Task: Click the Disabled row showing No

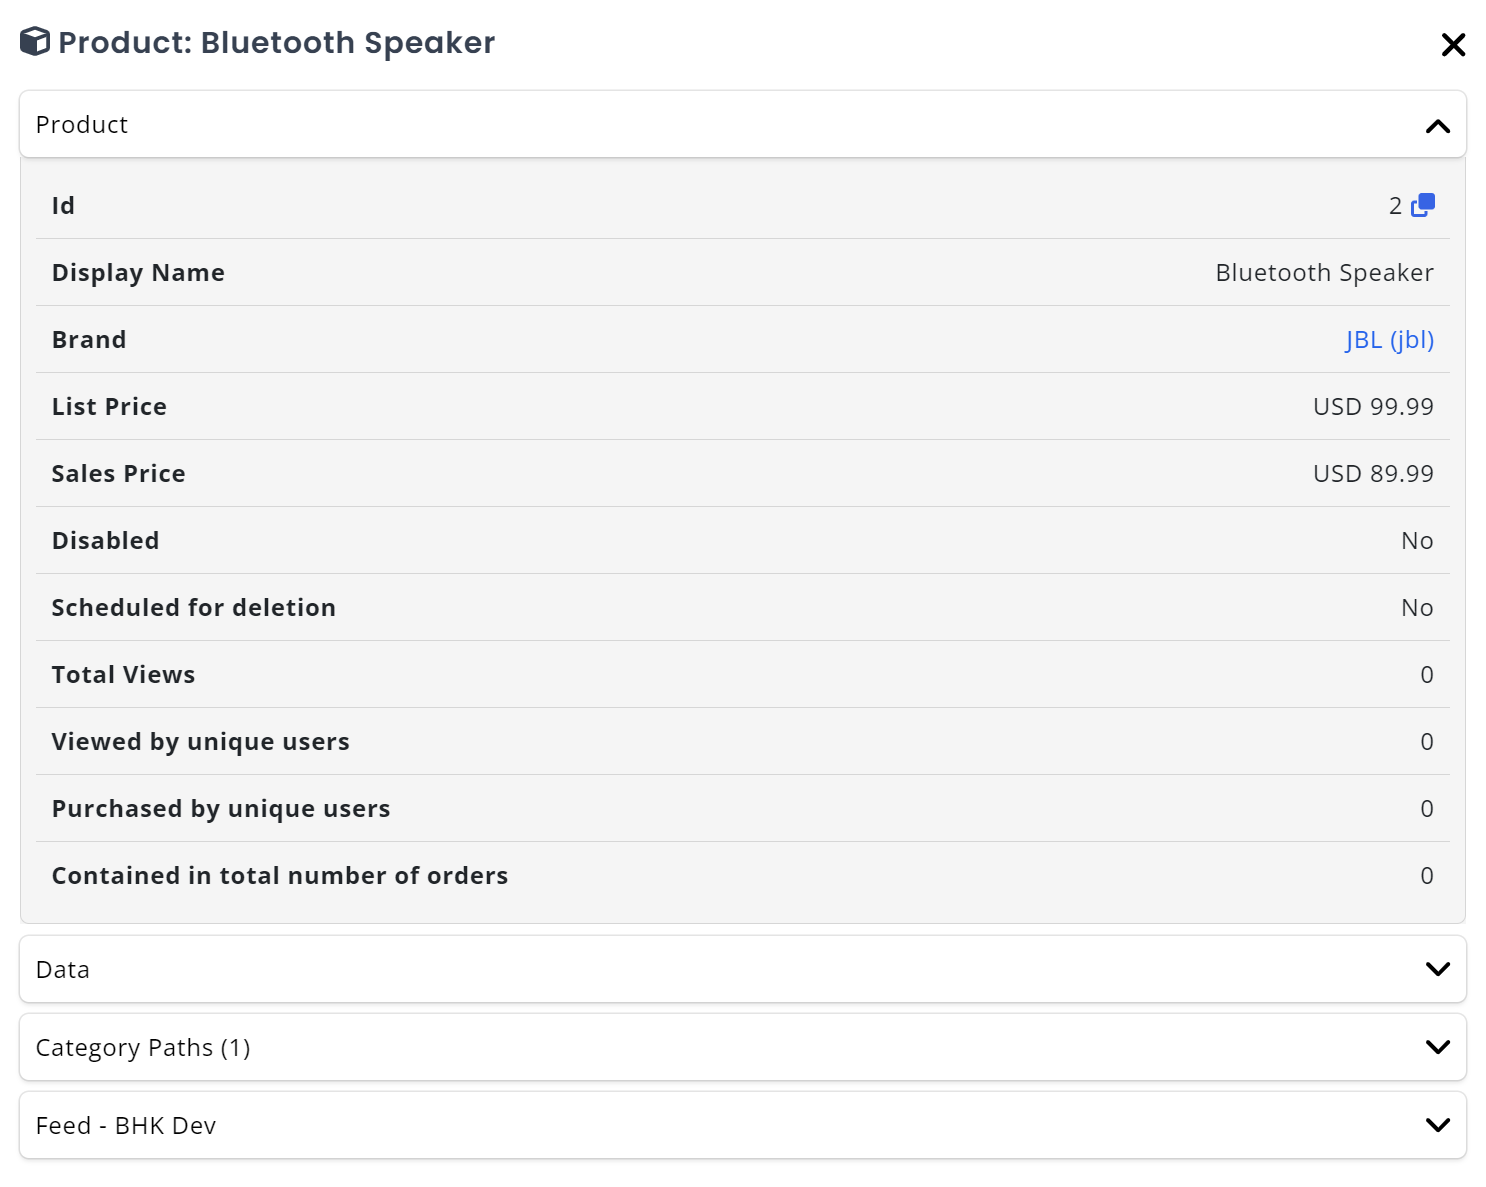Action: [1417, 540]
